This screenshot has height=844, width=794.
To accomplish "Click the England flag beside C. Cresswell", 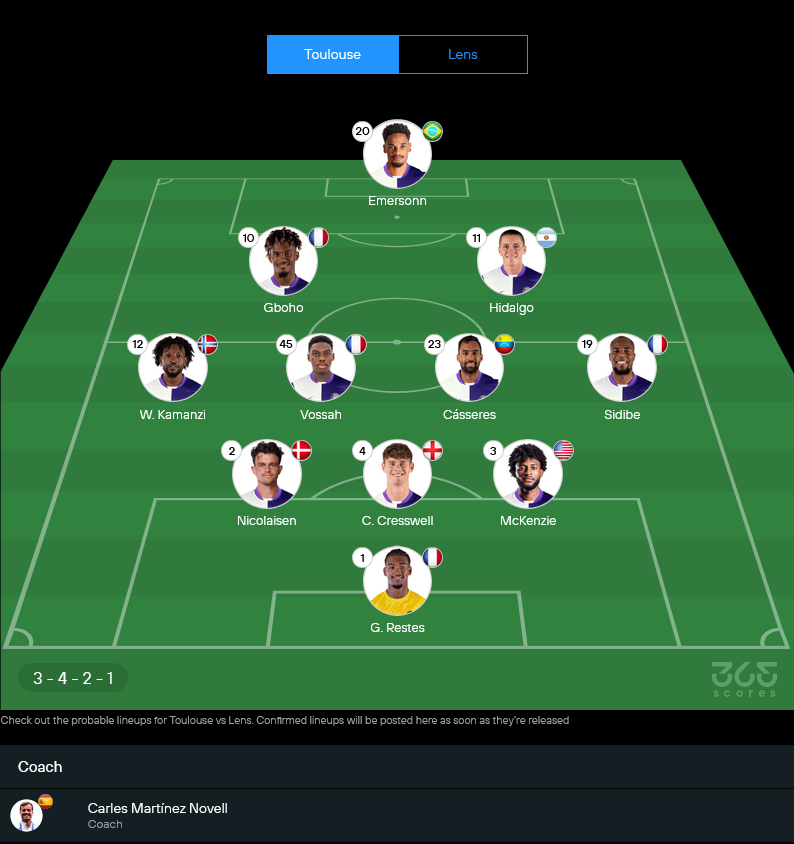I will [432, 450].
